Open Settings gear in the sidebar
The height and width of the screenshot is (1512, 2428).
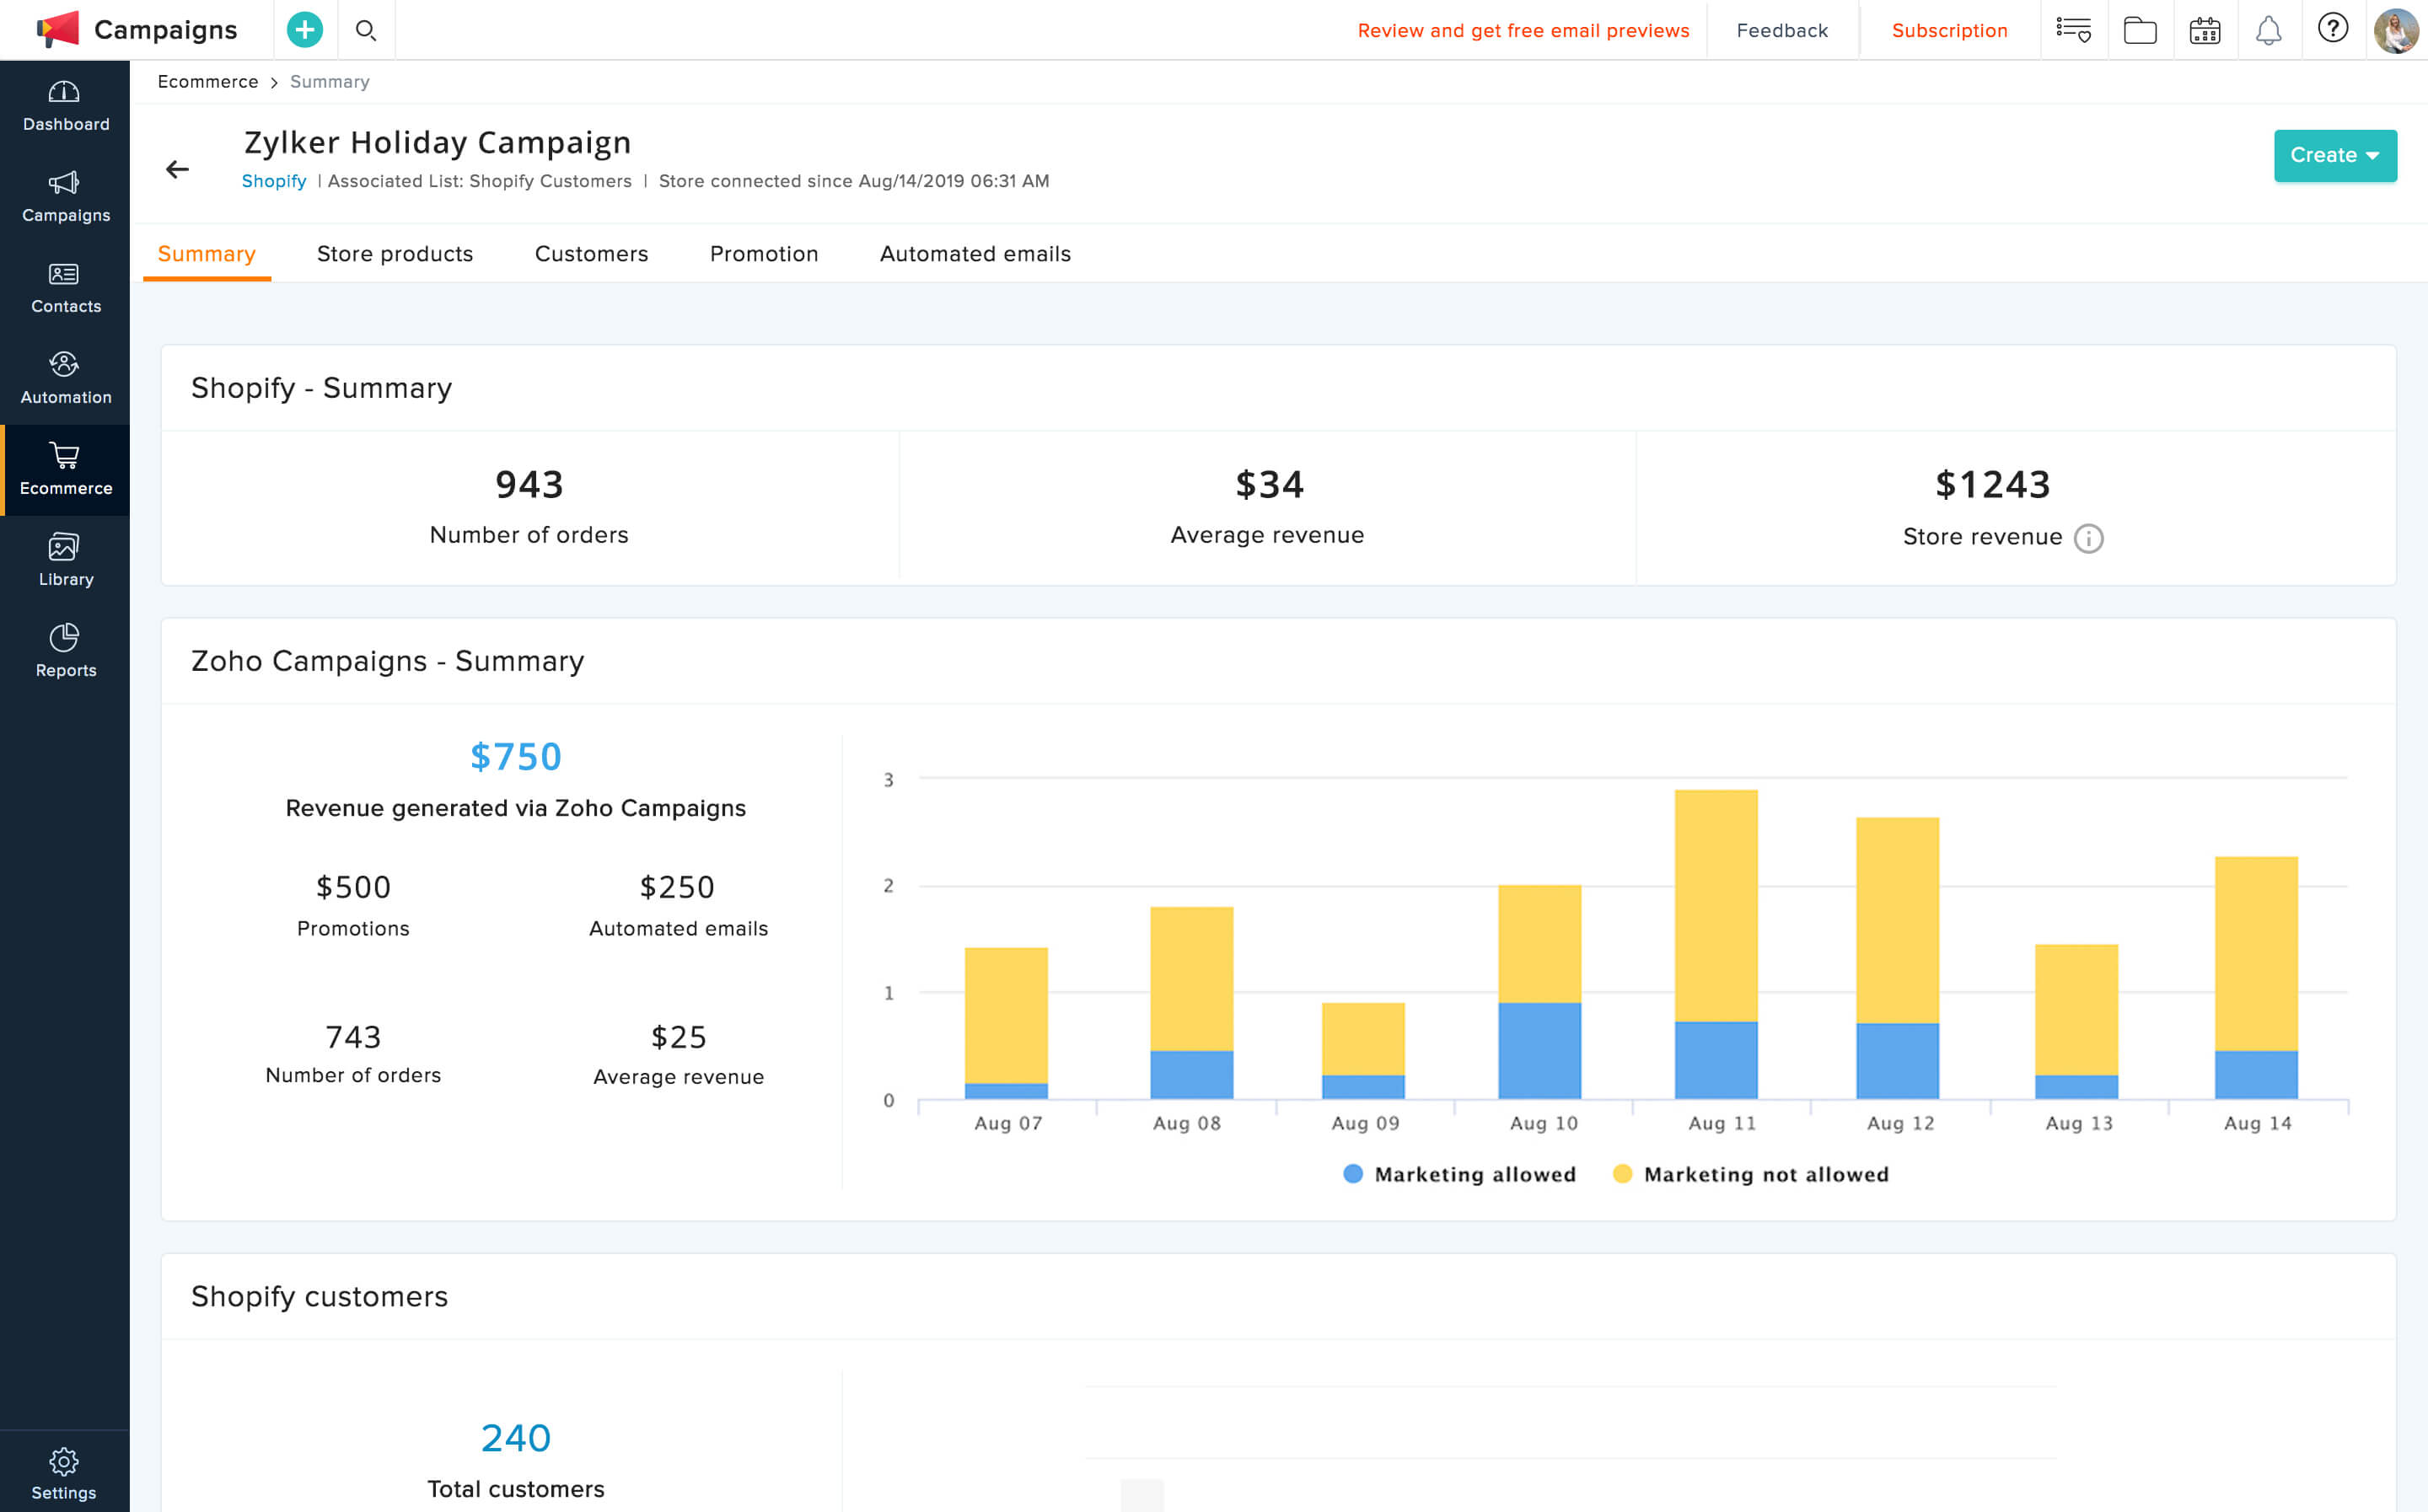pyautogui.click(x=64, y=1473)
